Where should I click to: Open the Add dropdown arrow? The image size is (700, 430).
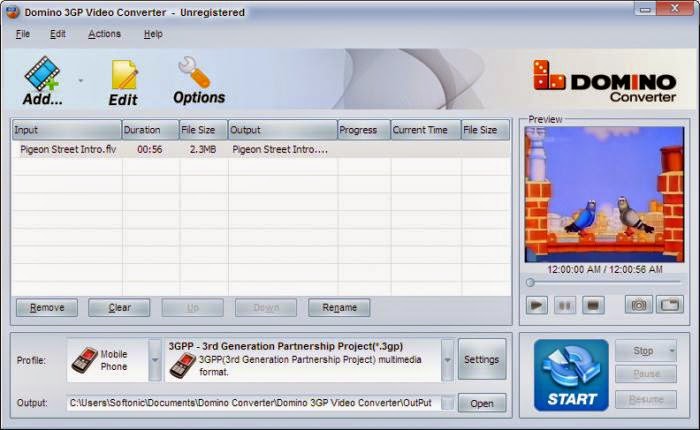[x=81, y=81]
